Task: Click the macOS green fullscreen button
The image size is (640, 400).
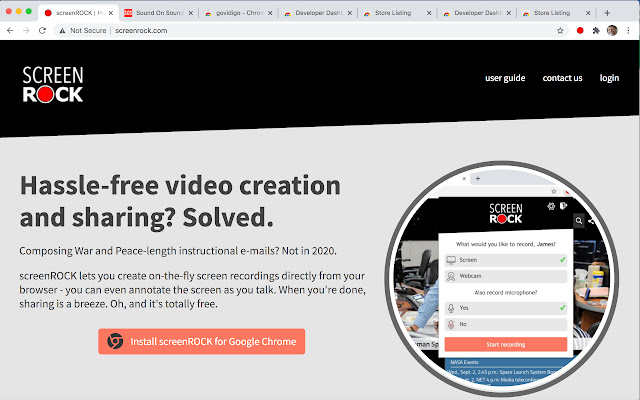Action: [x=29, y=11]
